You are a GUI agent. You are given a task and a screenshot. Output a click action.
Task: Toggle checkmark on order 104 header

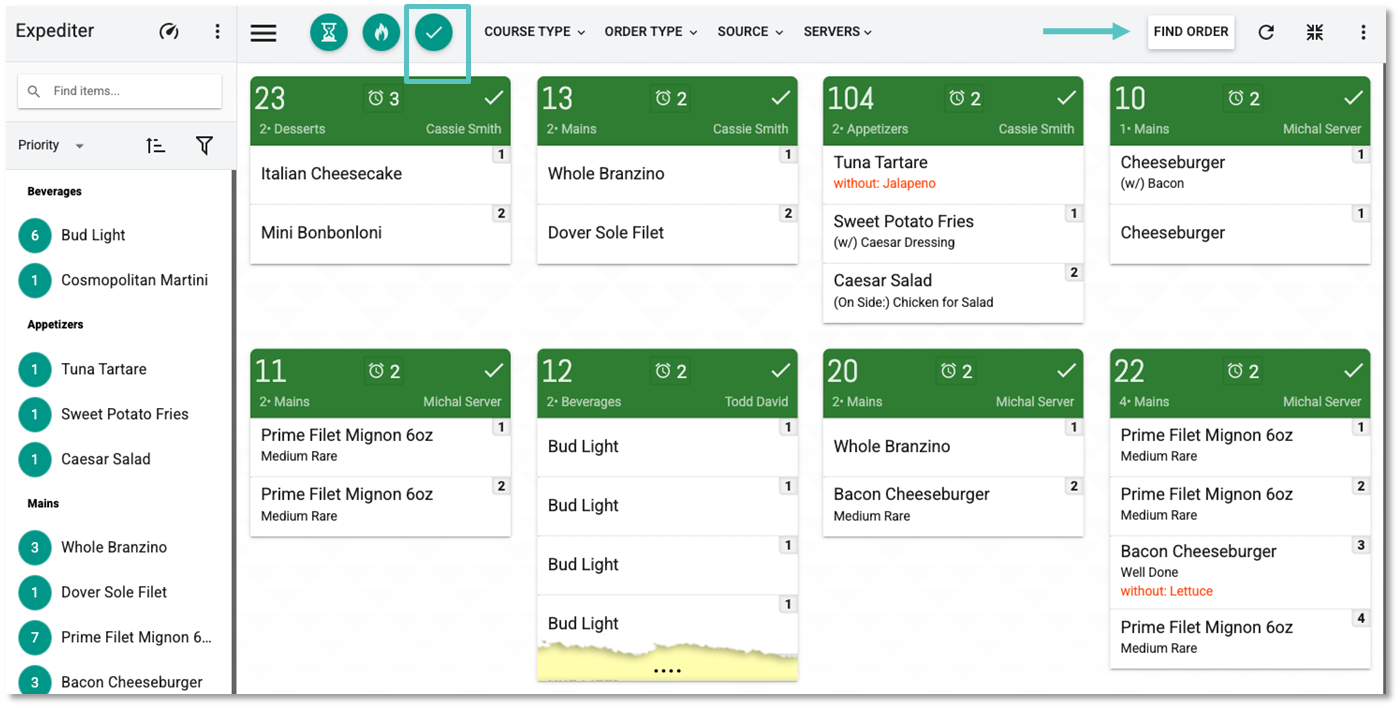click(1067, 98)
